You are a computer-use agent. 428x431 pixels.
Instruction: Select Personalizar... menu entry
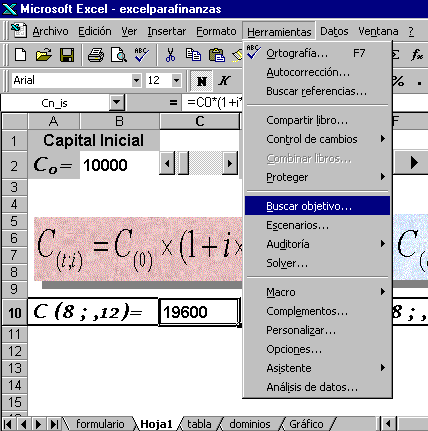[317, 330]
